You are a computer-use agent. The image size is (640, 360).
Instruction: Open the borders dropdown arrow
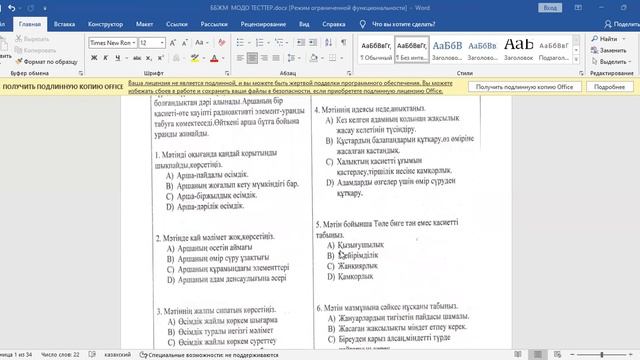(342, 58)
